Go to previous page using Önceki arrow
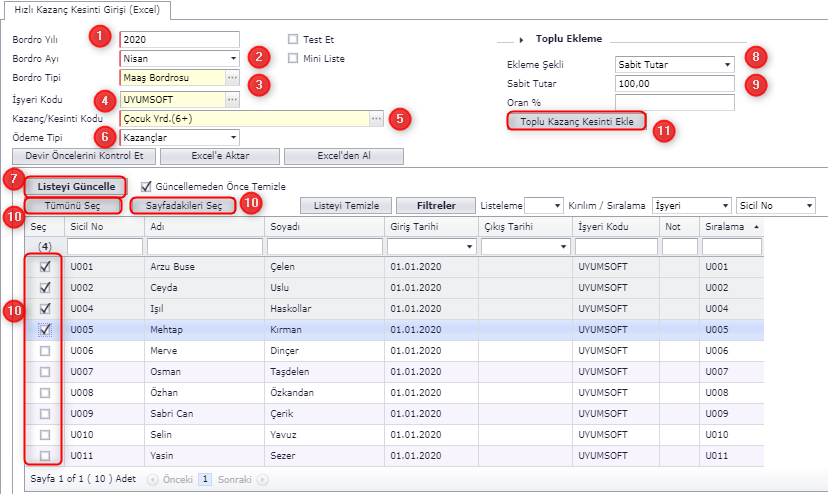The width and height of the screenshot is (828, 494). tap(153, 479)
